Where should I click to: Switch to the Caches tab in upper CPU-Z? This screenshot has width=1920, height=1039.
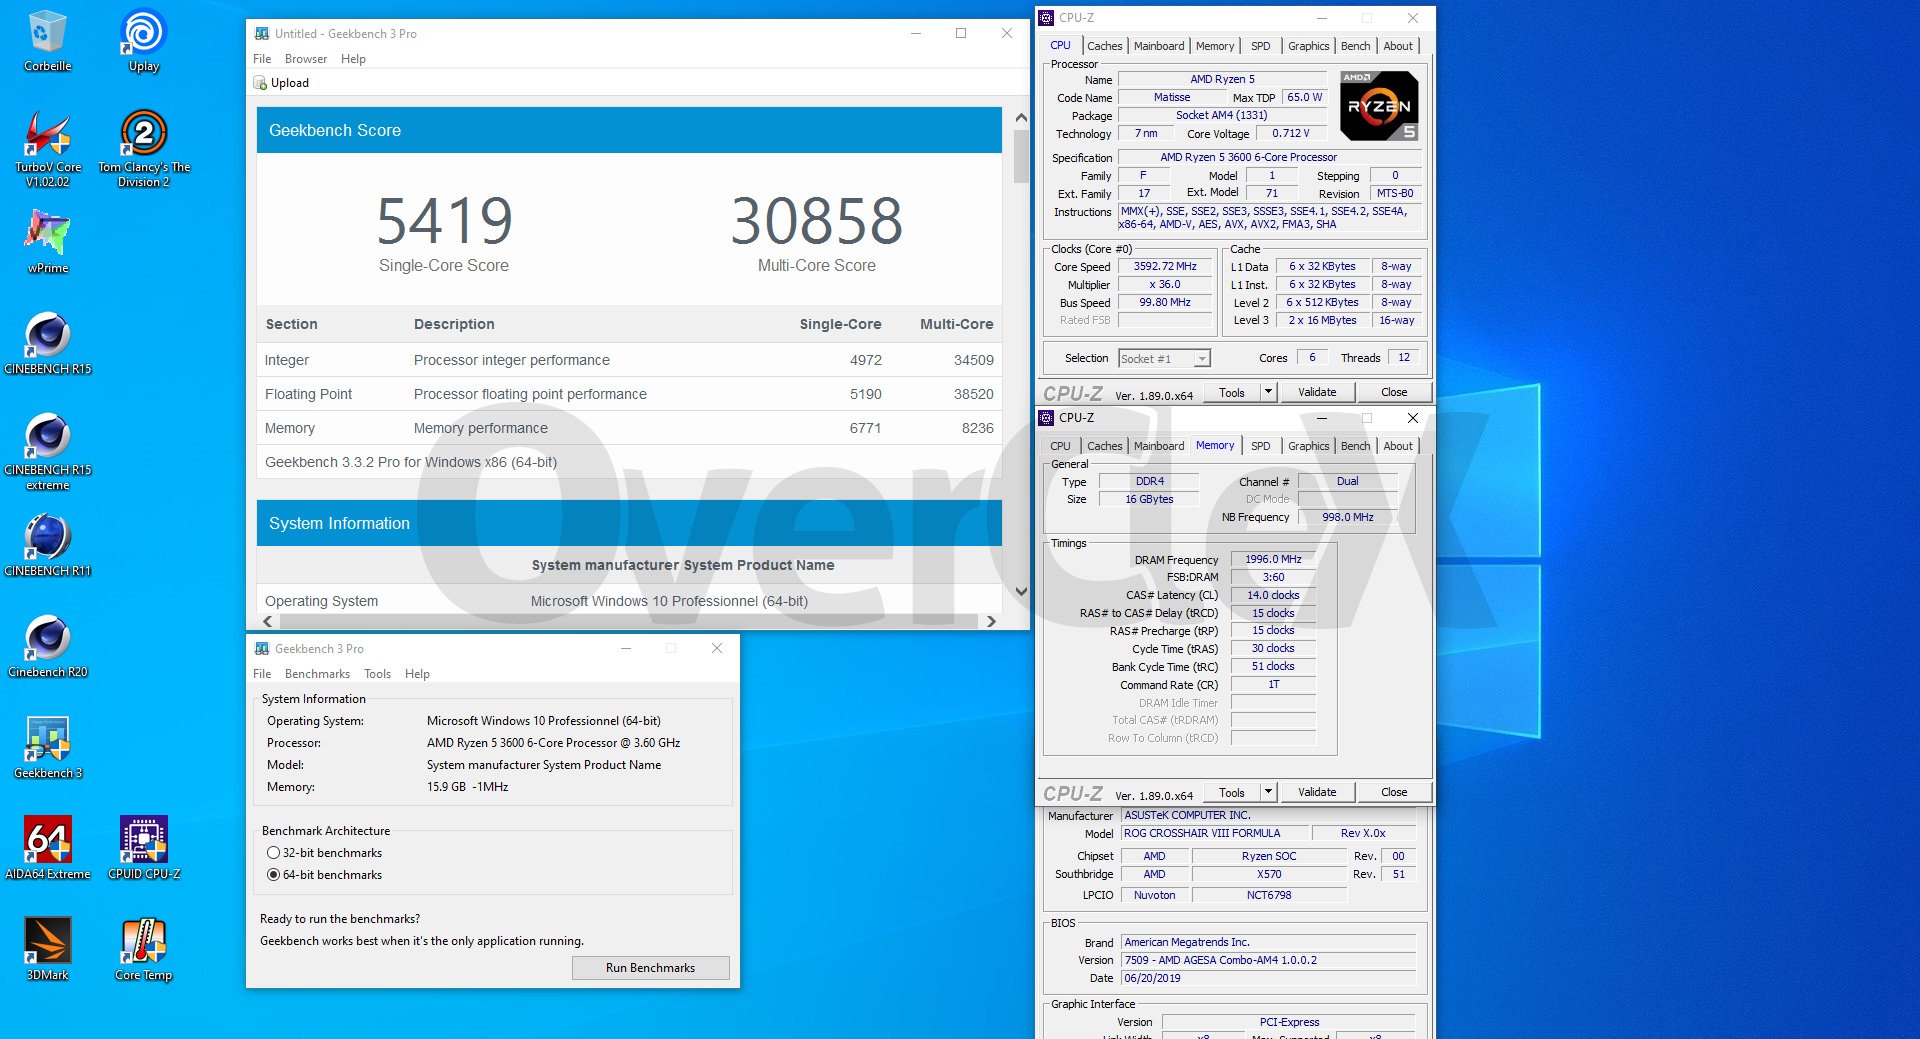pyautogui.click(x=1104, y=46)
